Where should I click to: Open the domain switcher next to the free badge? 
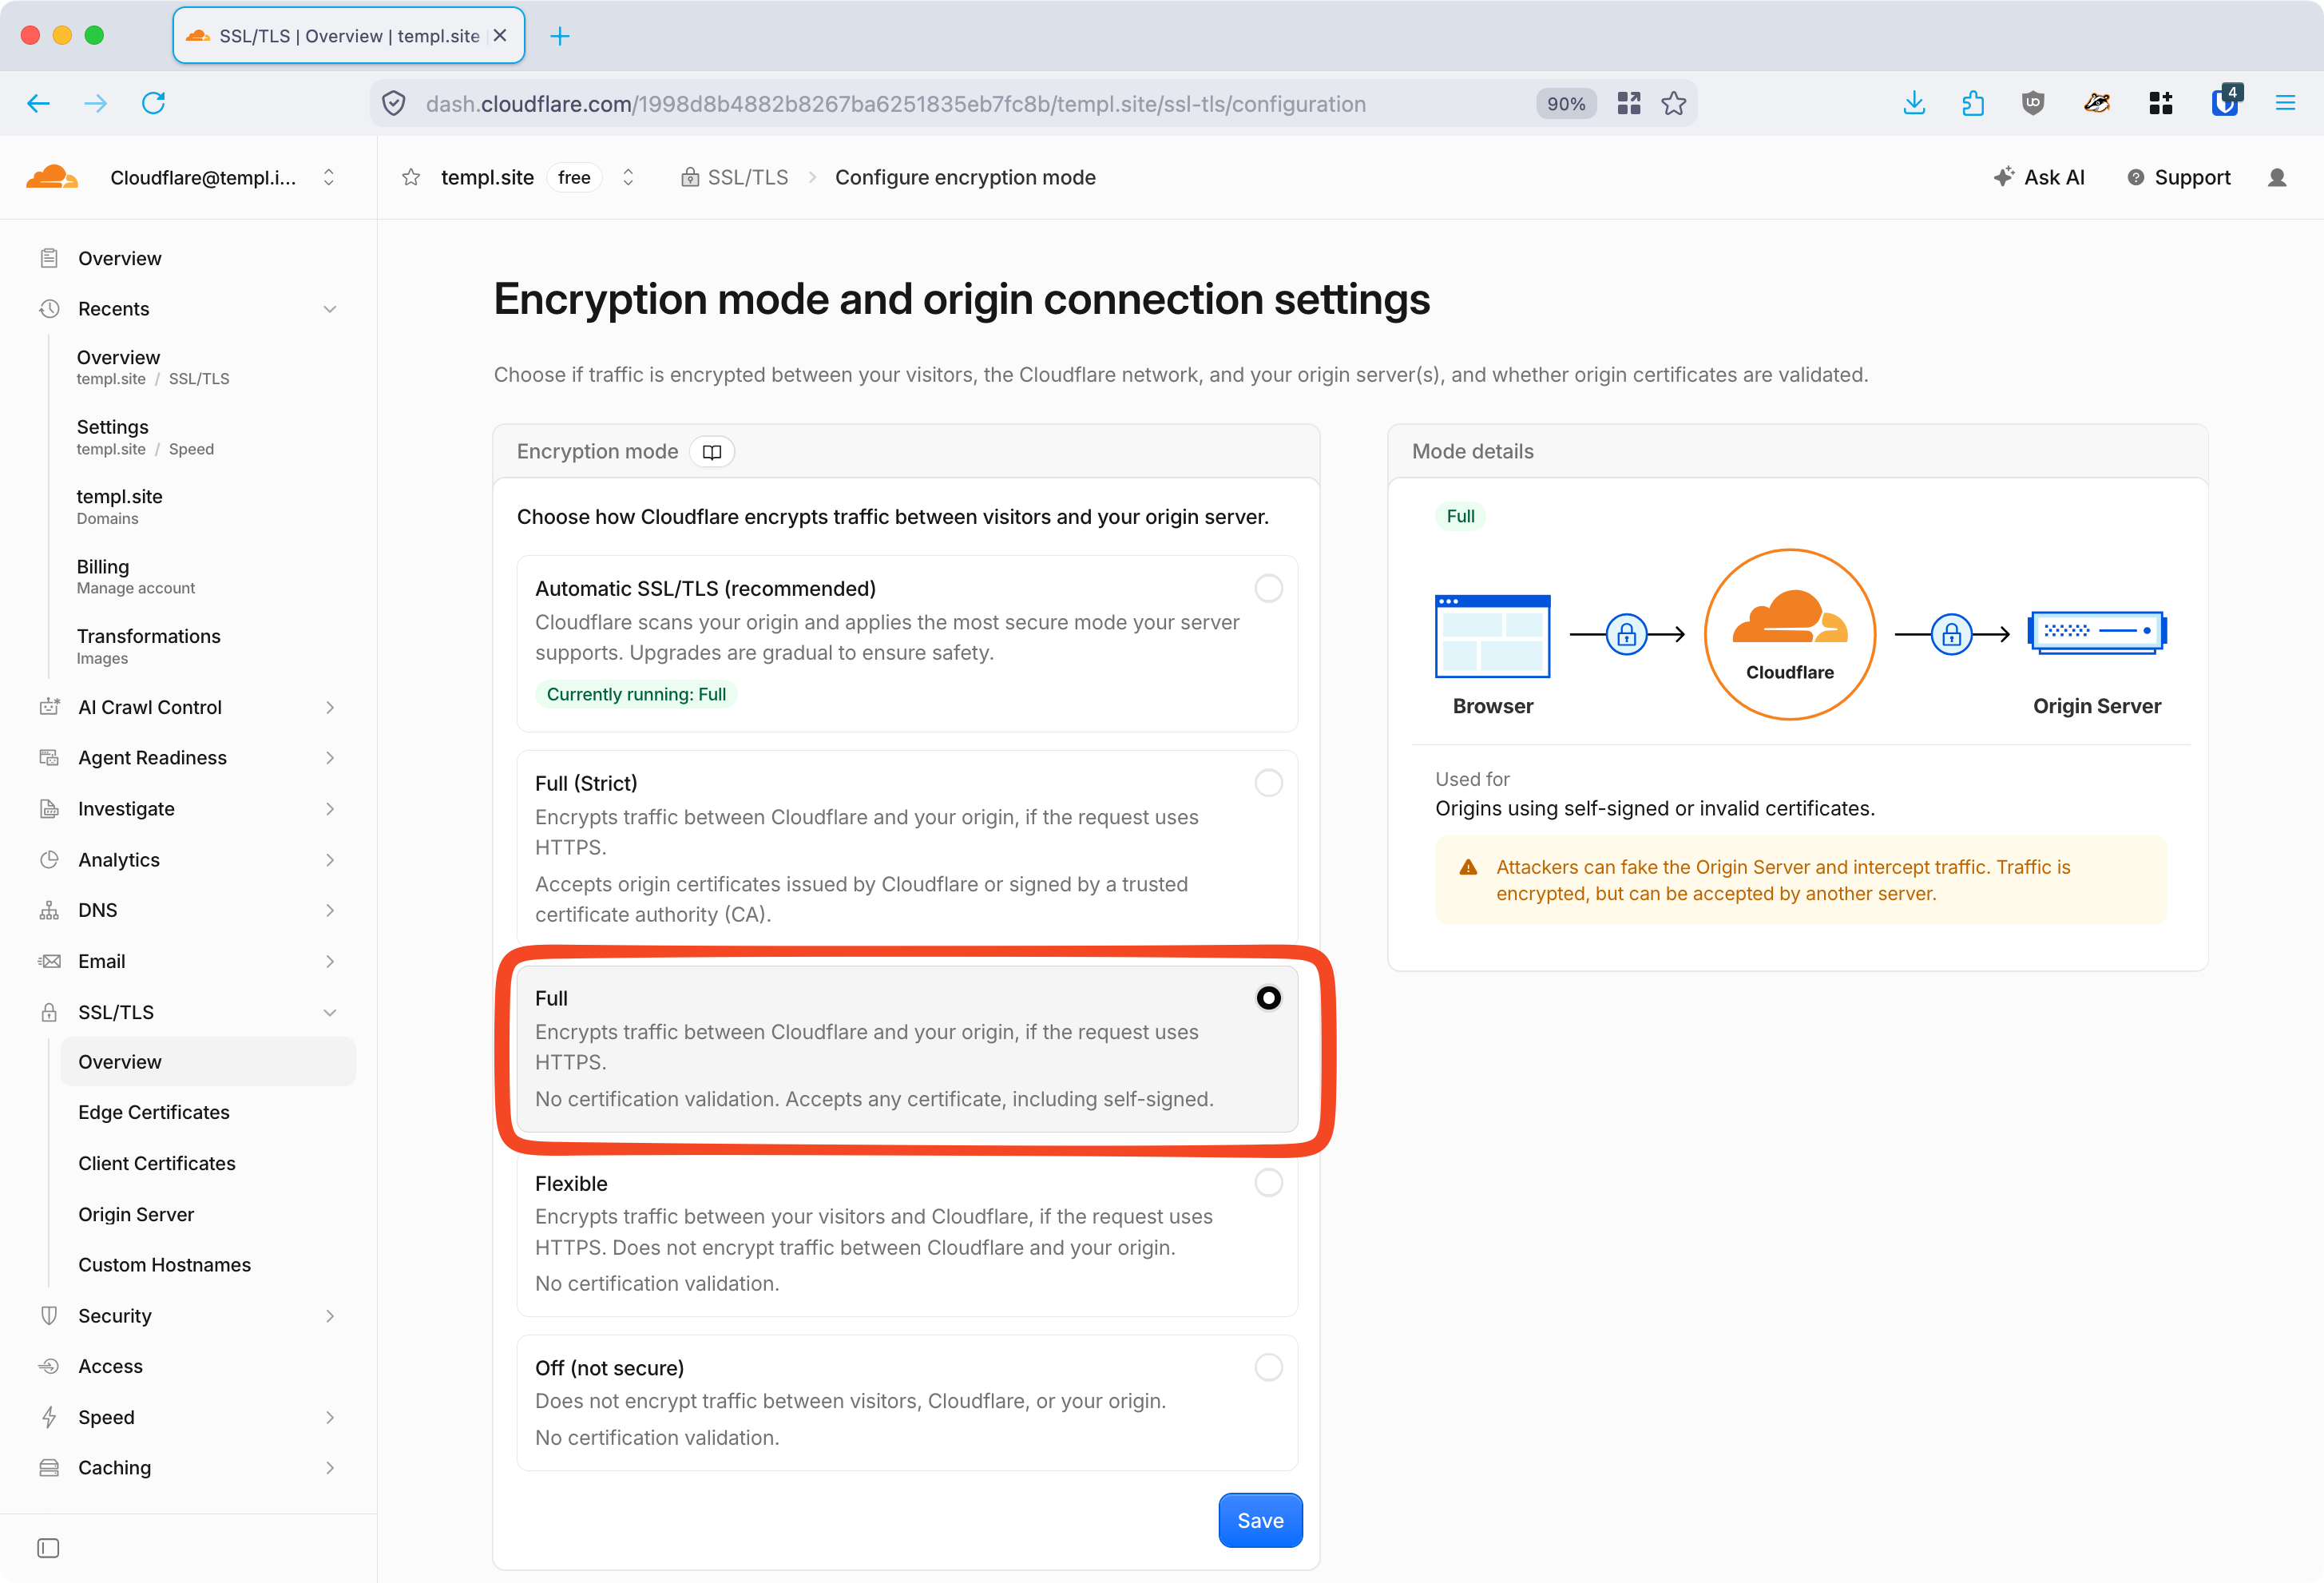pos(628,177)
